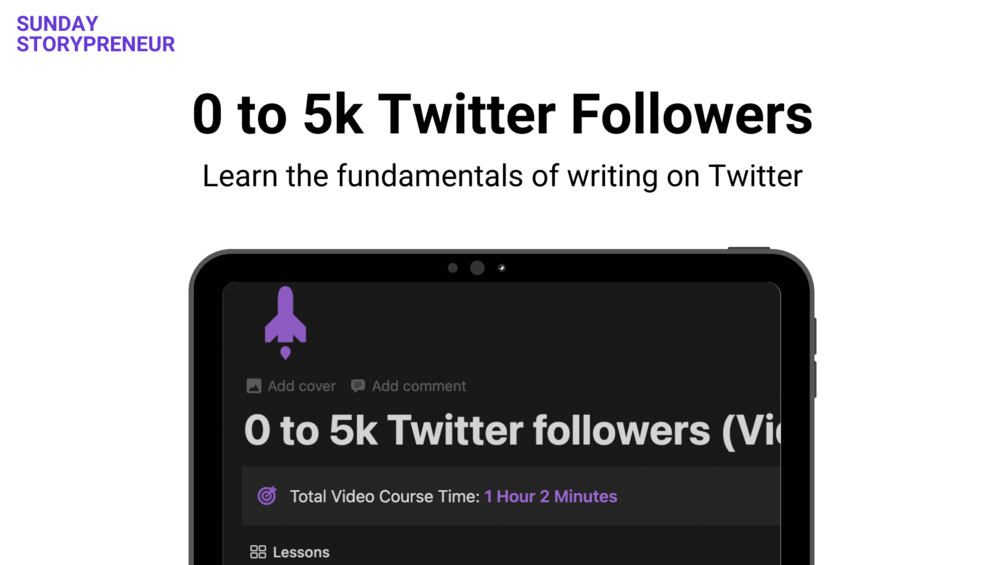Click the purple target icon in callout
This screenshot has width=1005, height=565.
point(267,496)
